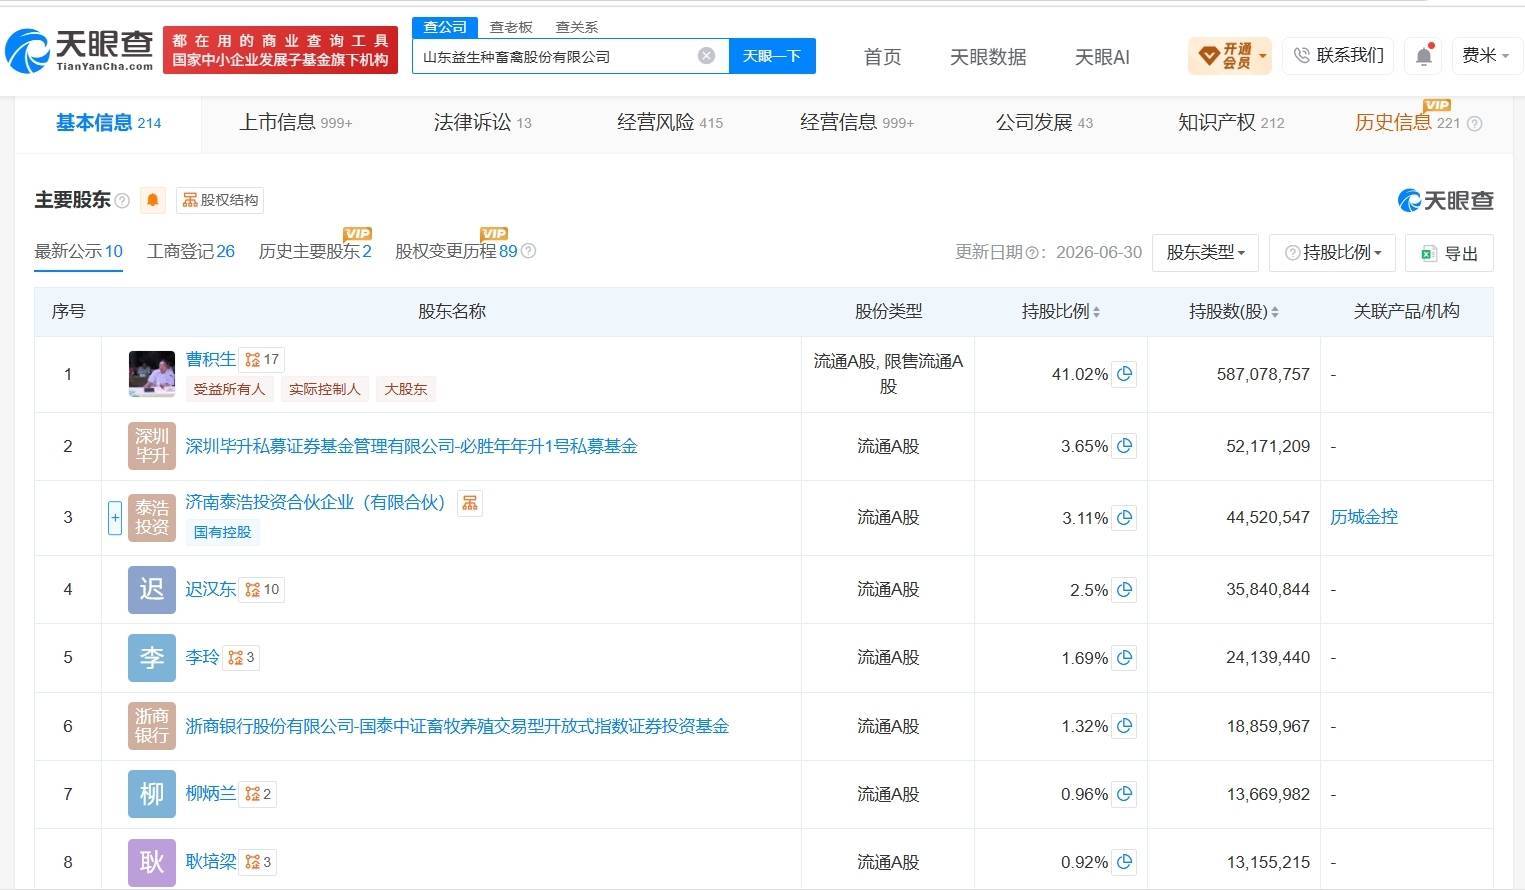Sort by 持股比例 column arrows
The height and width of the screenshot is (890, 1525).
1096,312
